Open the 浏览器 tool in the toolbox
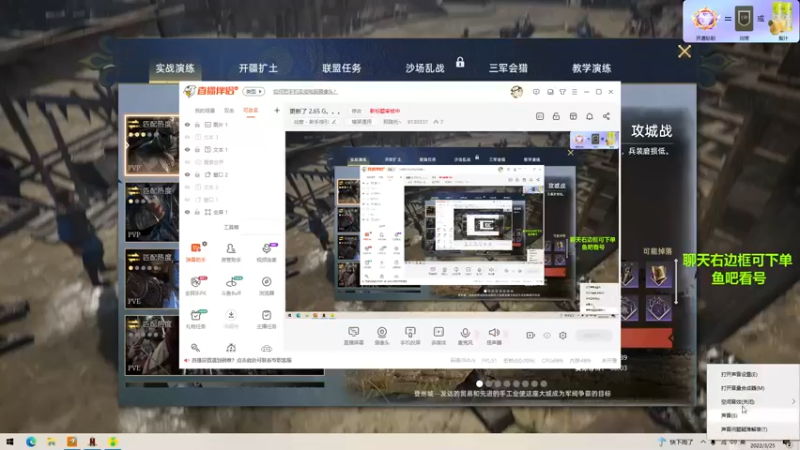 click(266, 286)
